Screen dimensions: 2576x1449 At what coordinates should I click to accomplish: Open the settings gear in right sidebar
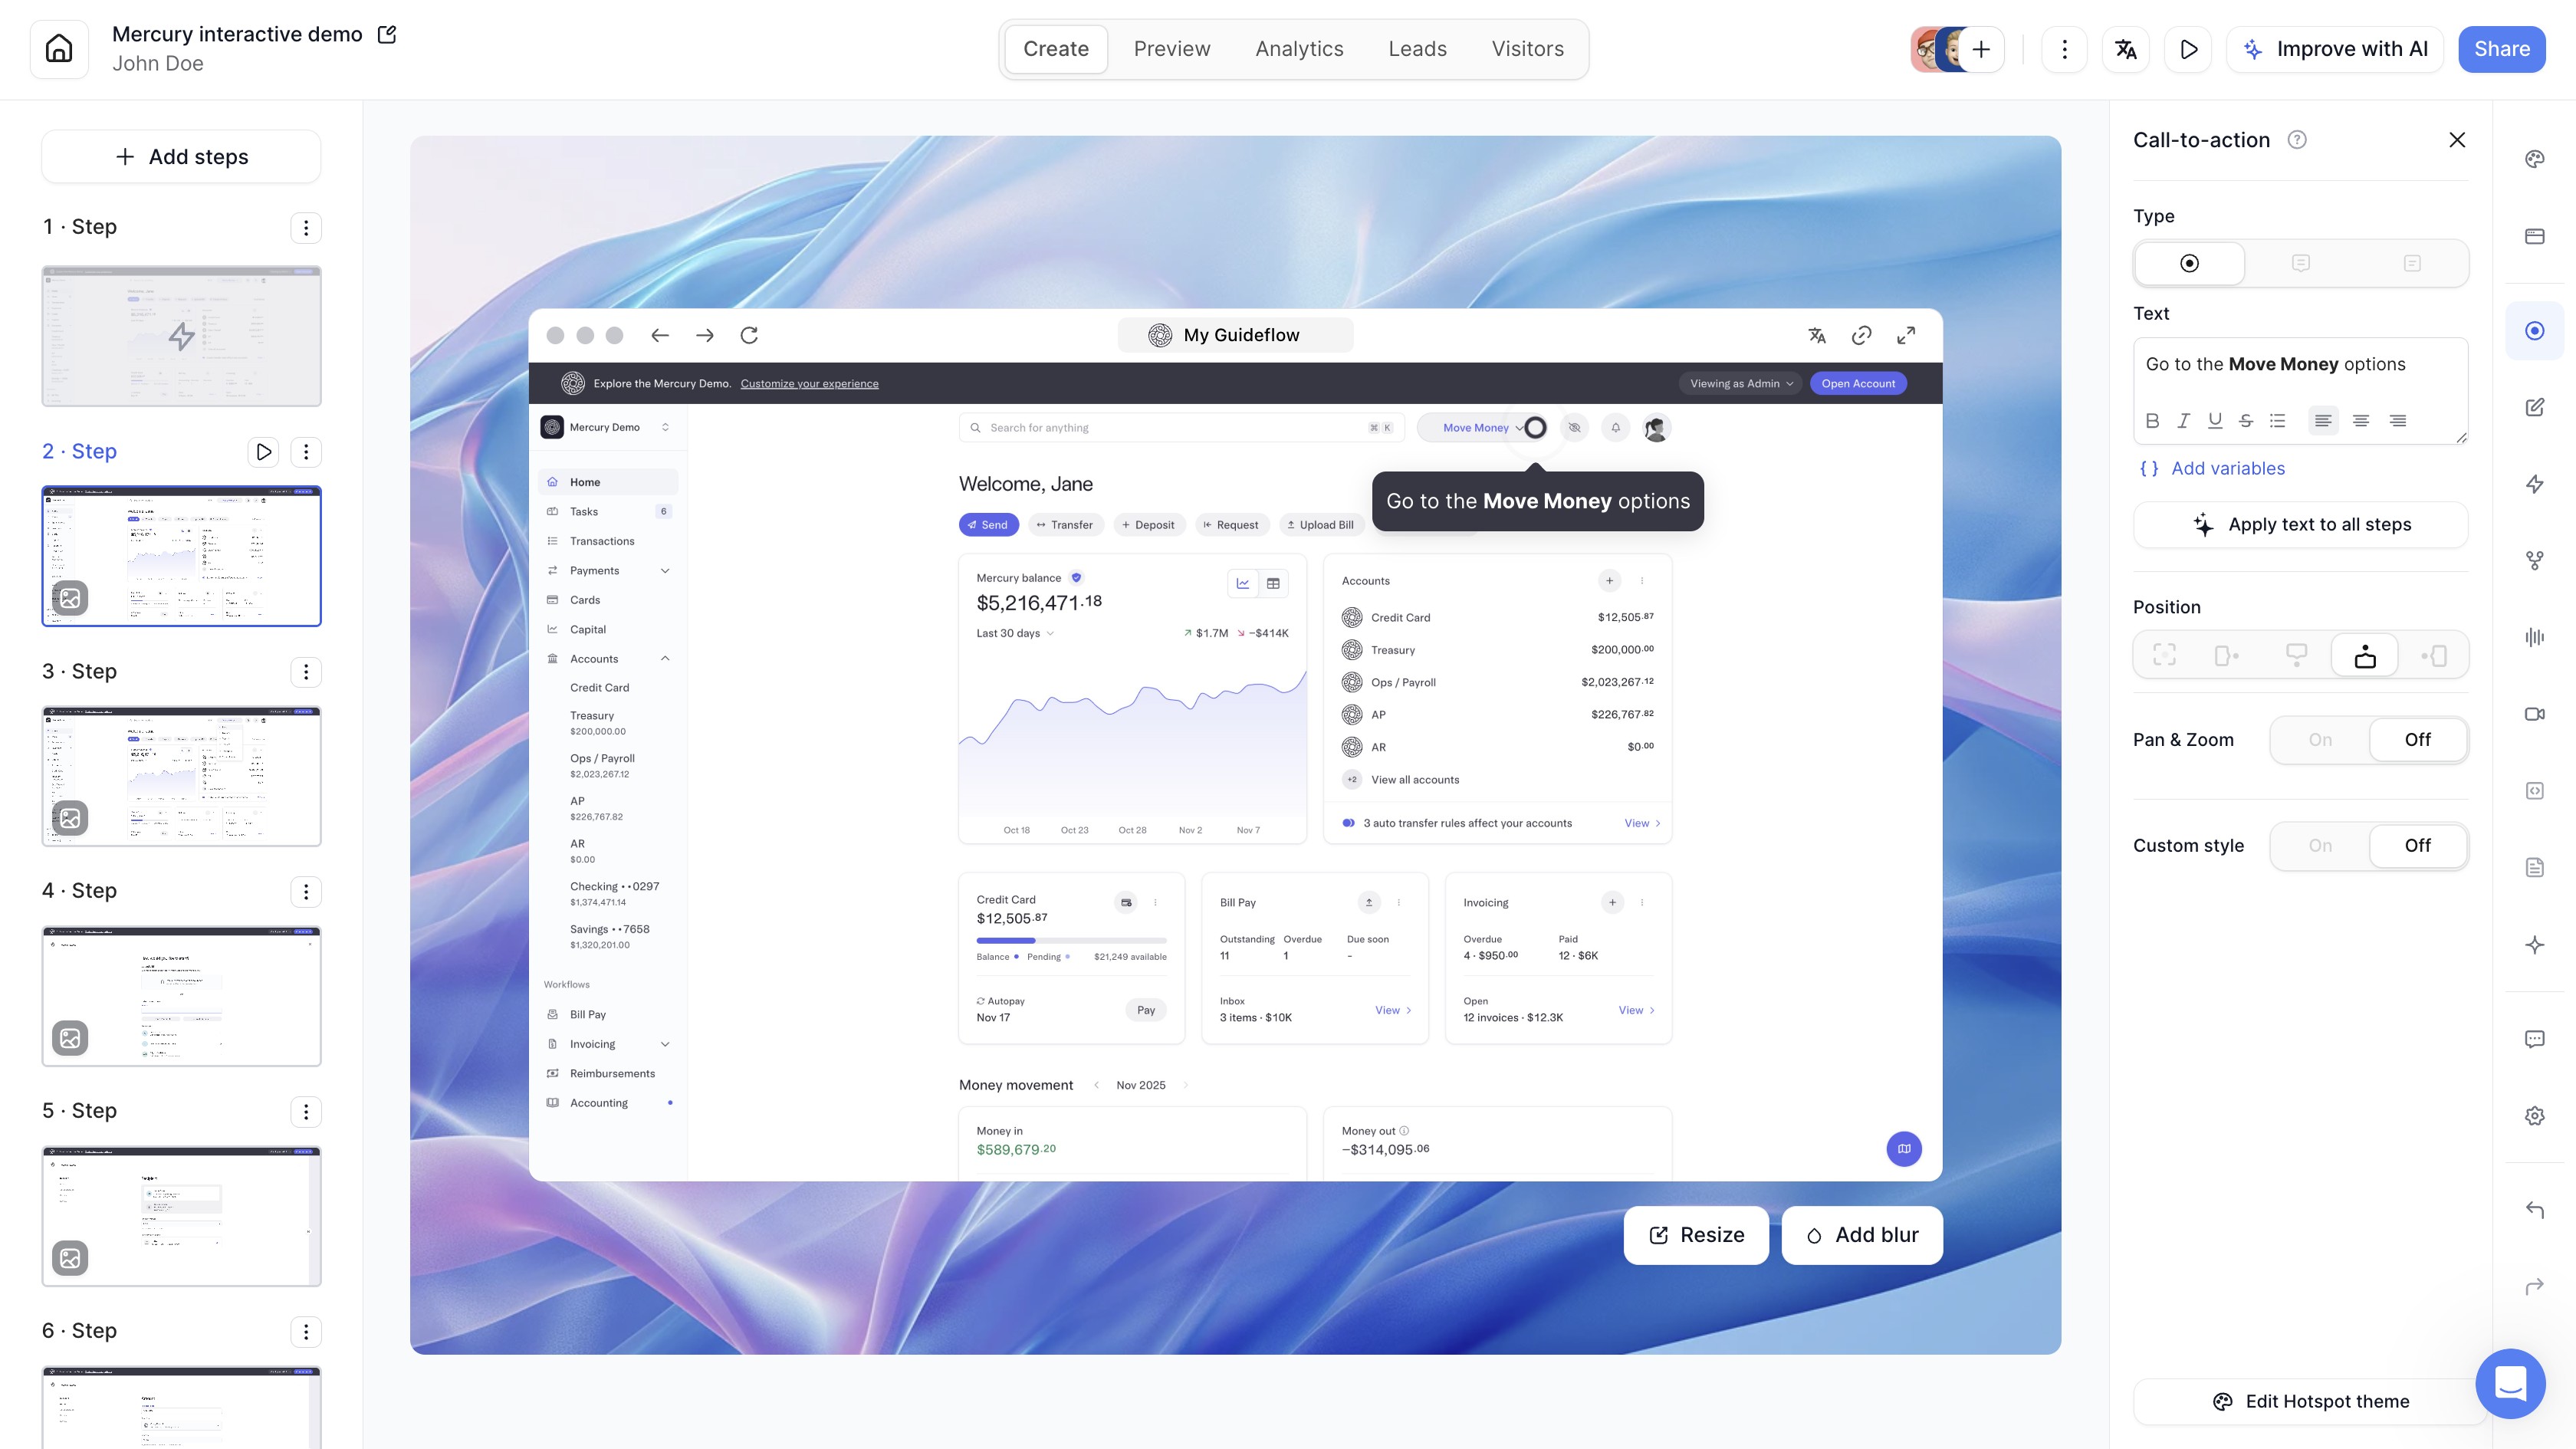(2534, 1116)
